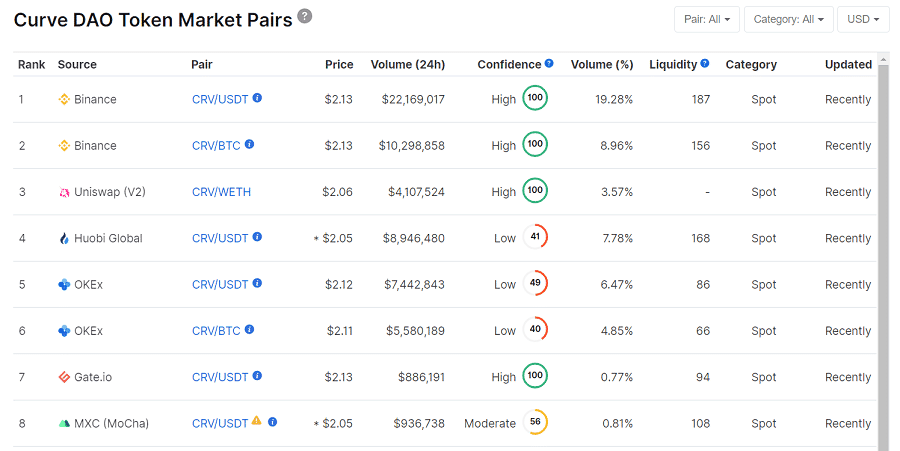Click info icon next to Binance CRV/BTC pair
This screenshot has width=900, height=451.
click(x=249, y=144)
